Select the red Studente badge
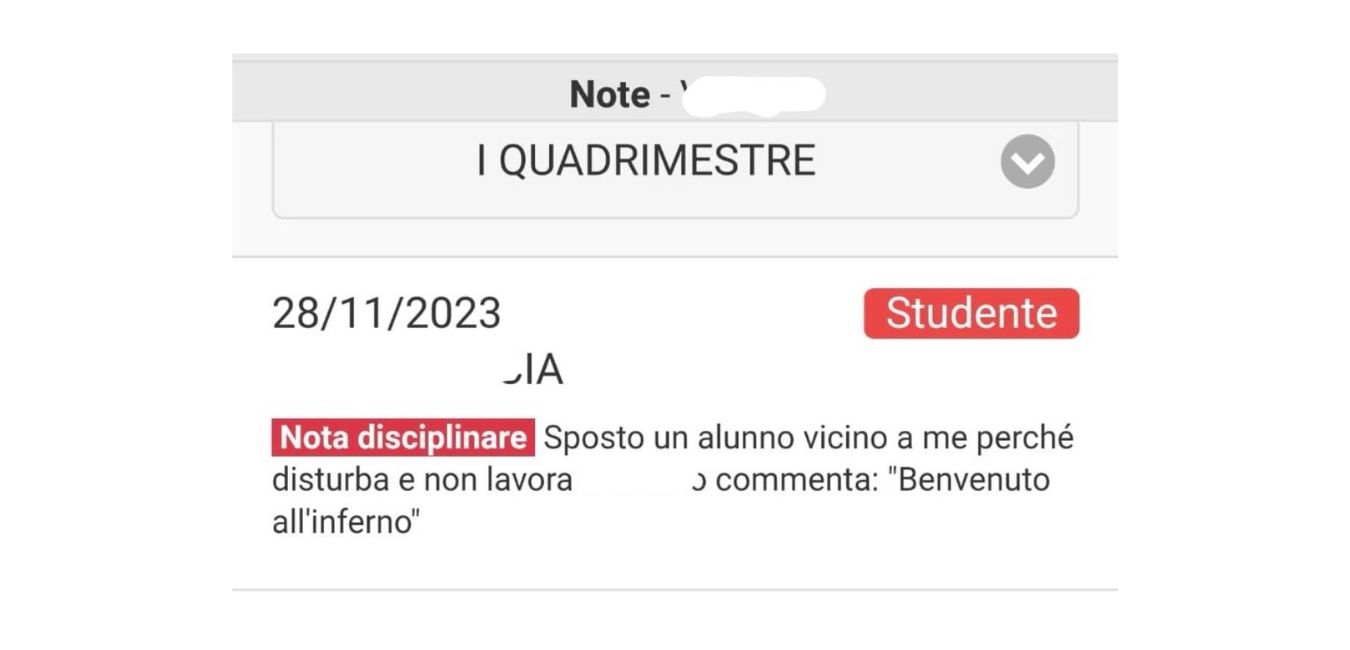 (971, 313)
